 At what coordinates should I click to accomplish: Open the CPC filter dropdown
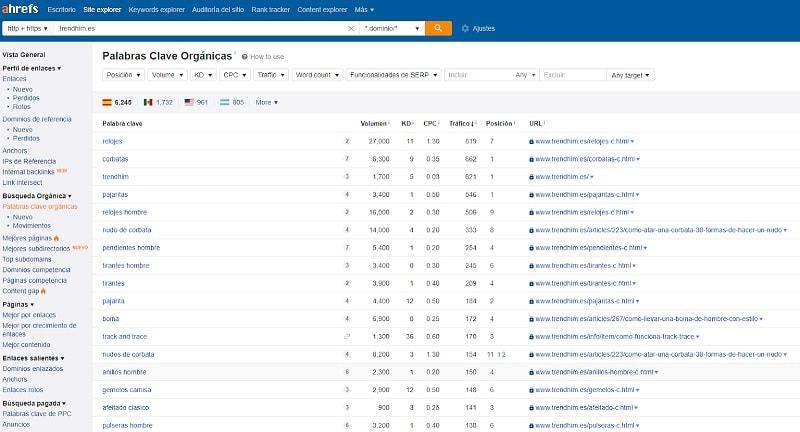point(235,75)
